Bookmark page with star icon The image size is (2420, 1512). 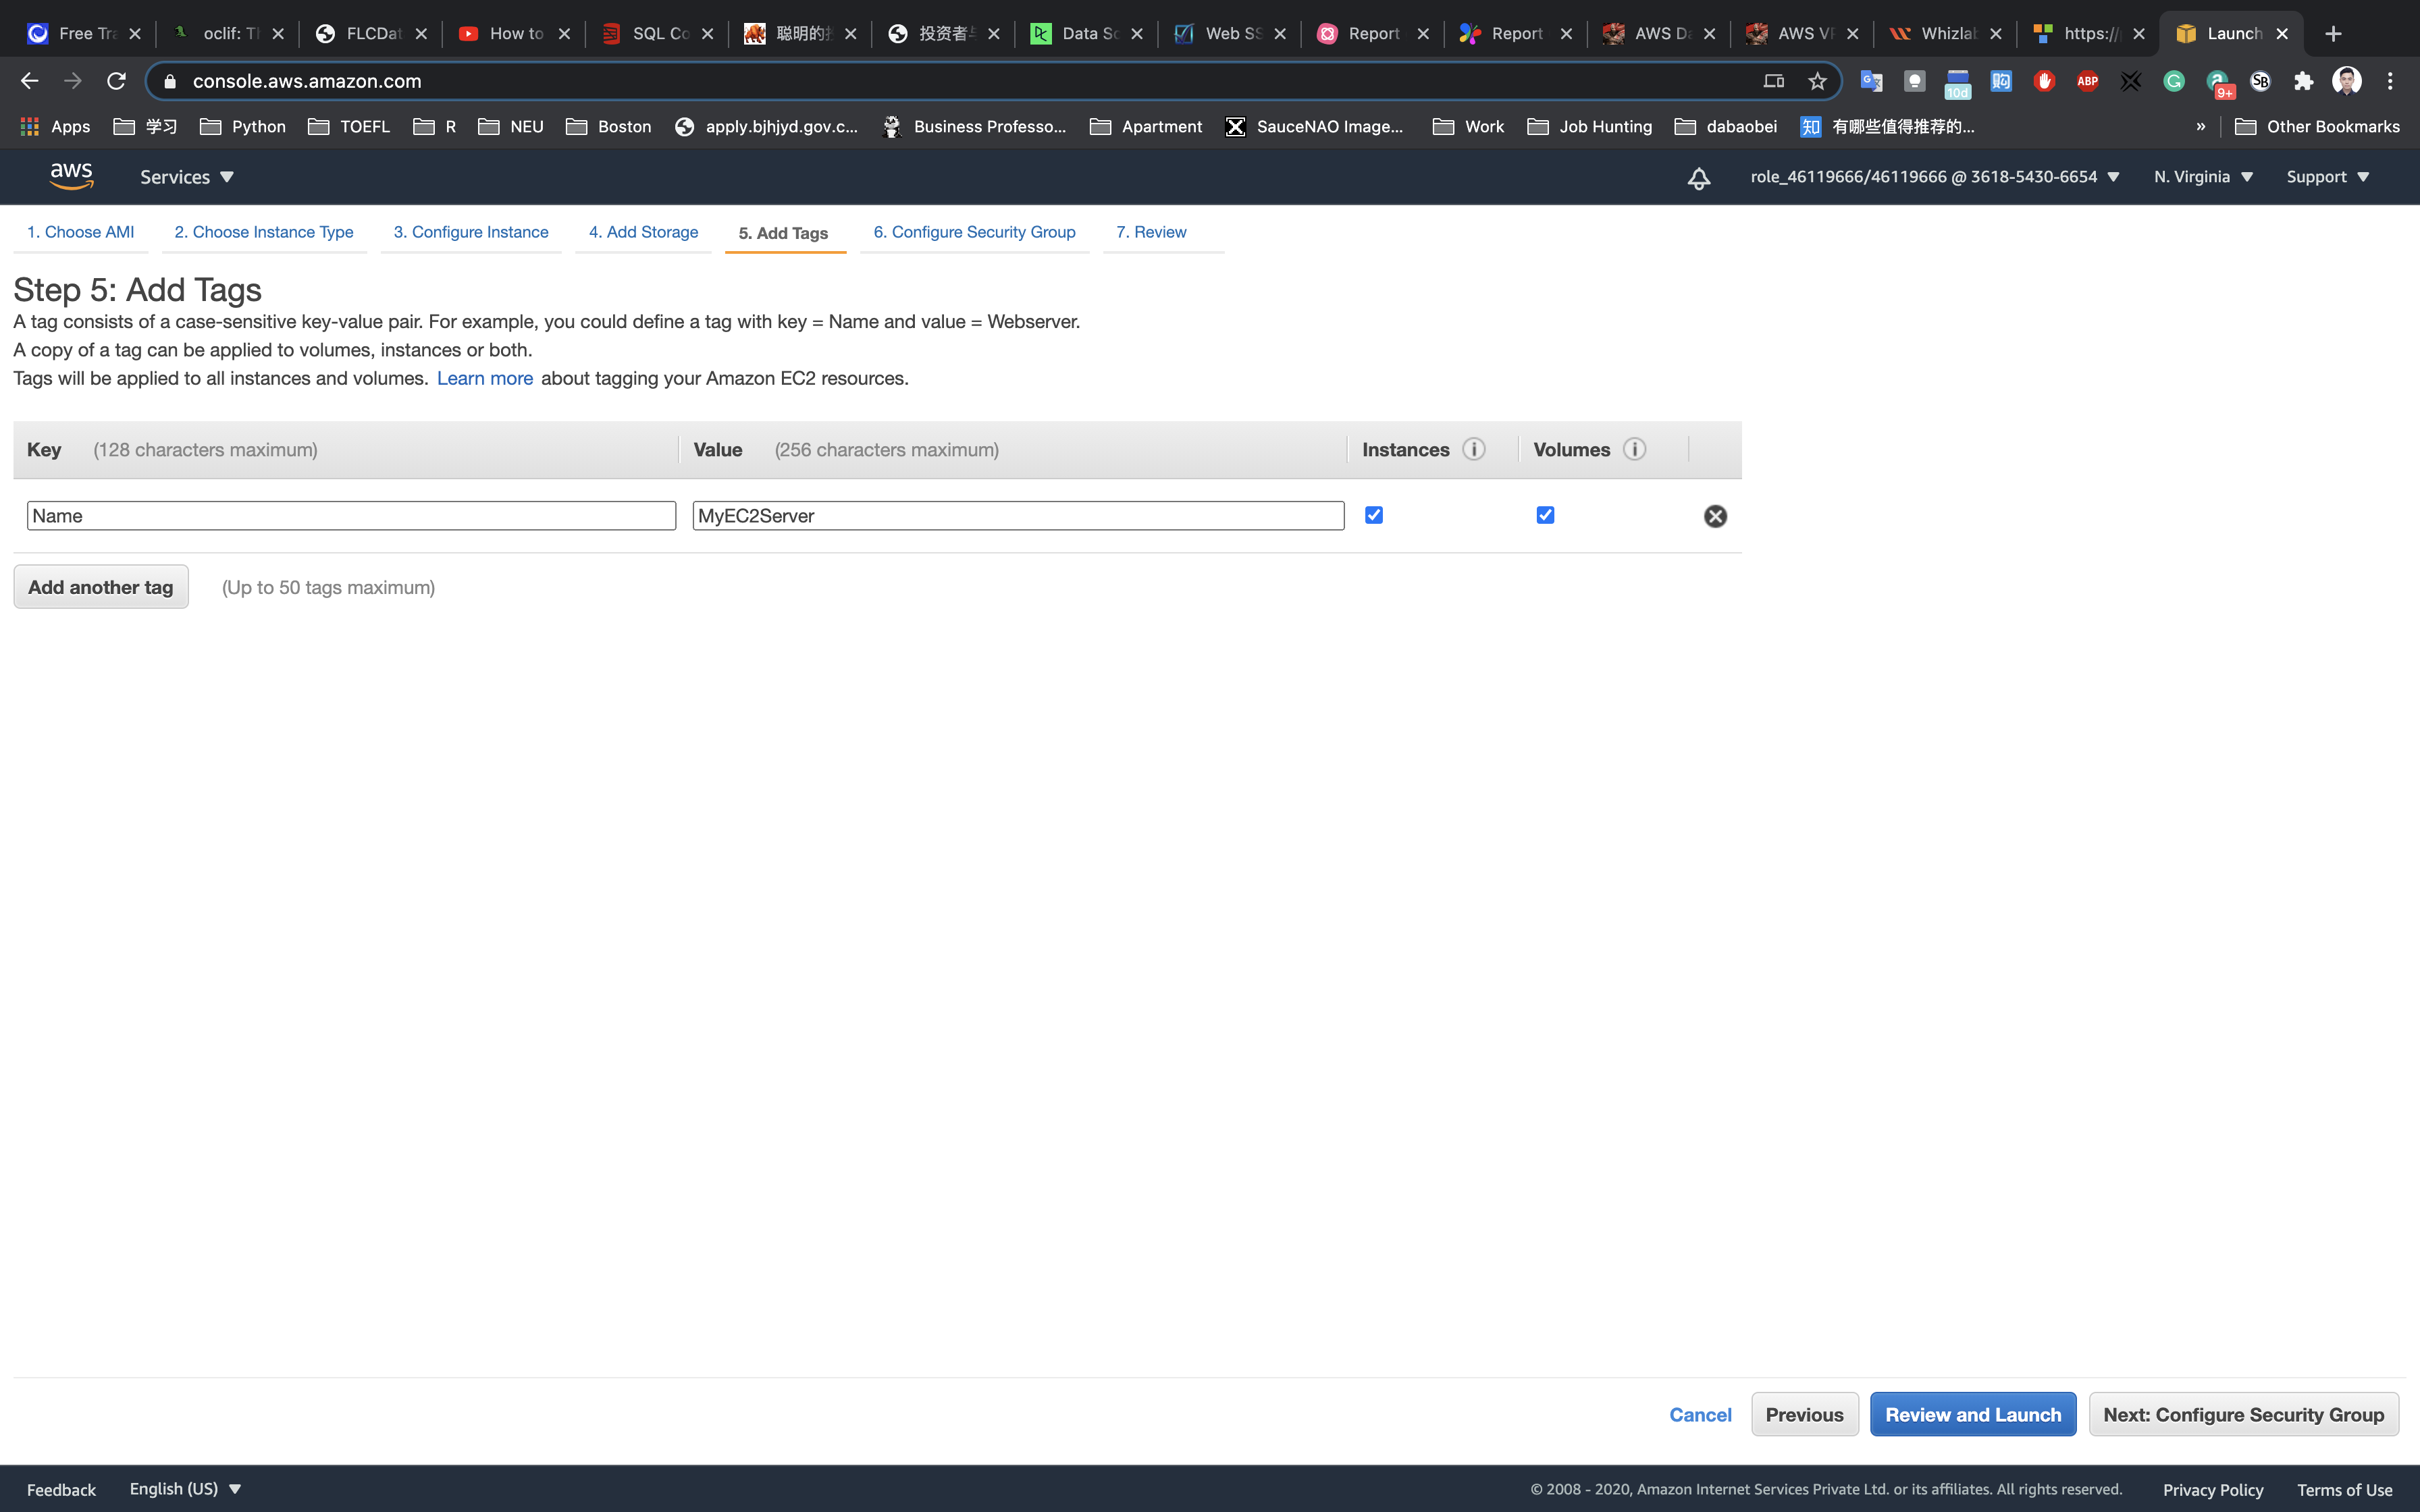1817,81
